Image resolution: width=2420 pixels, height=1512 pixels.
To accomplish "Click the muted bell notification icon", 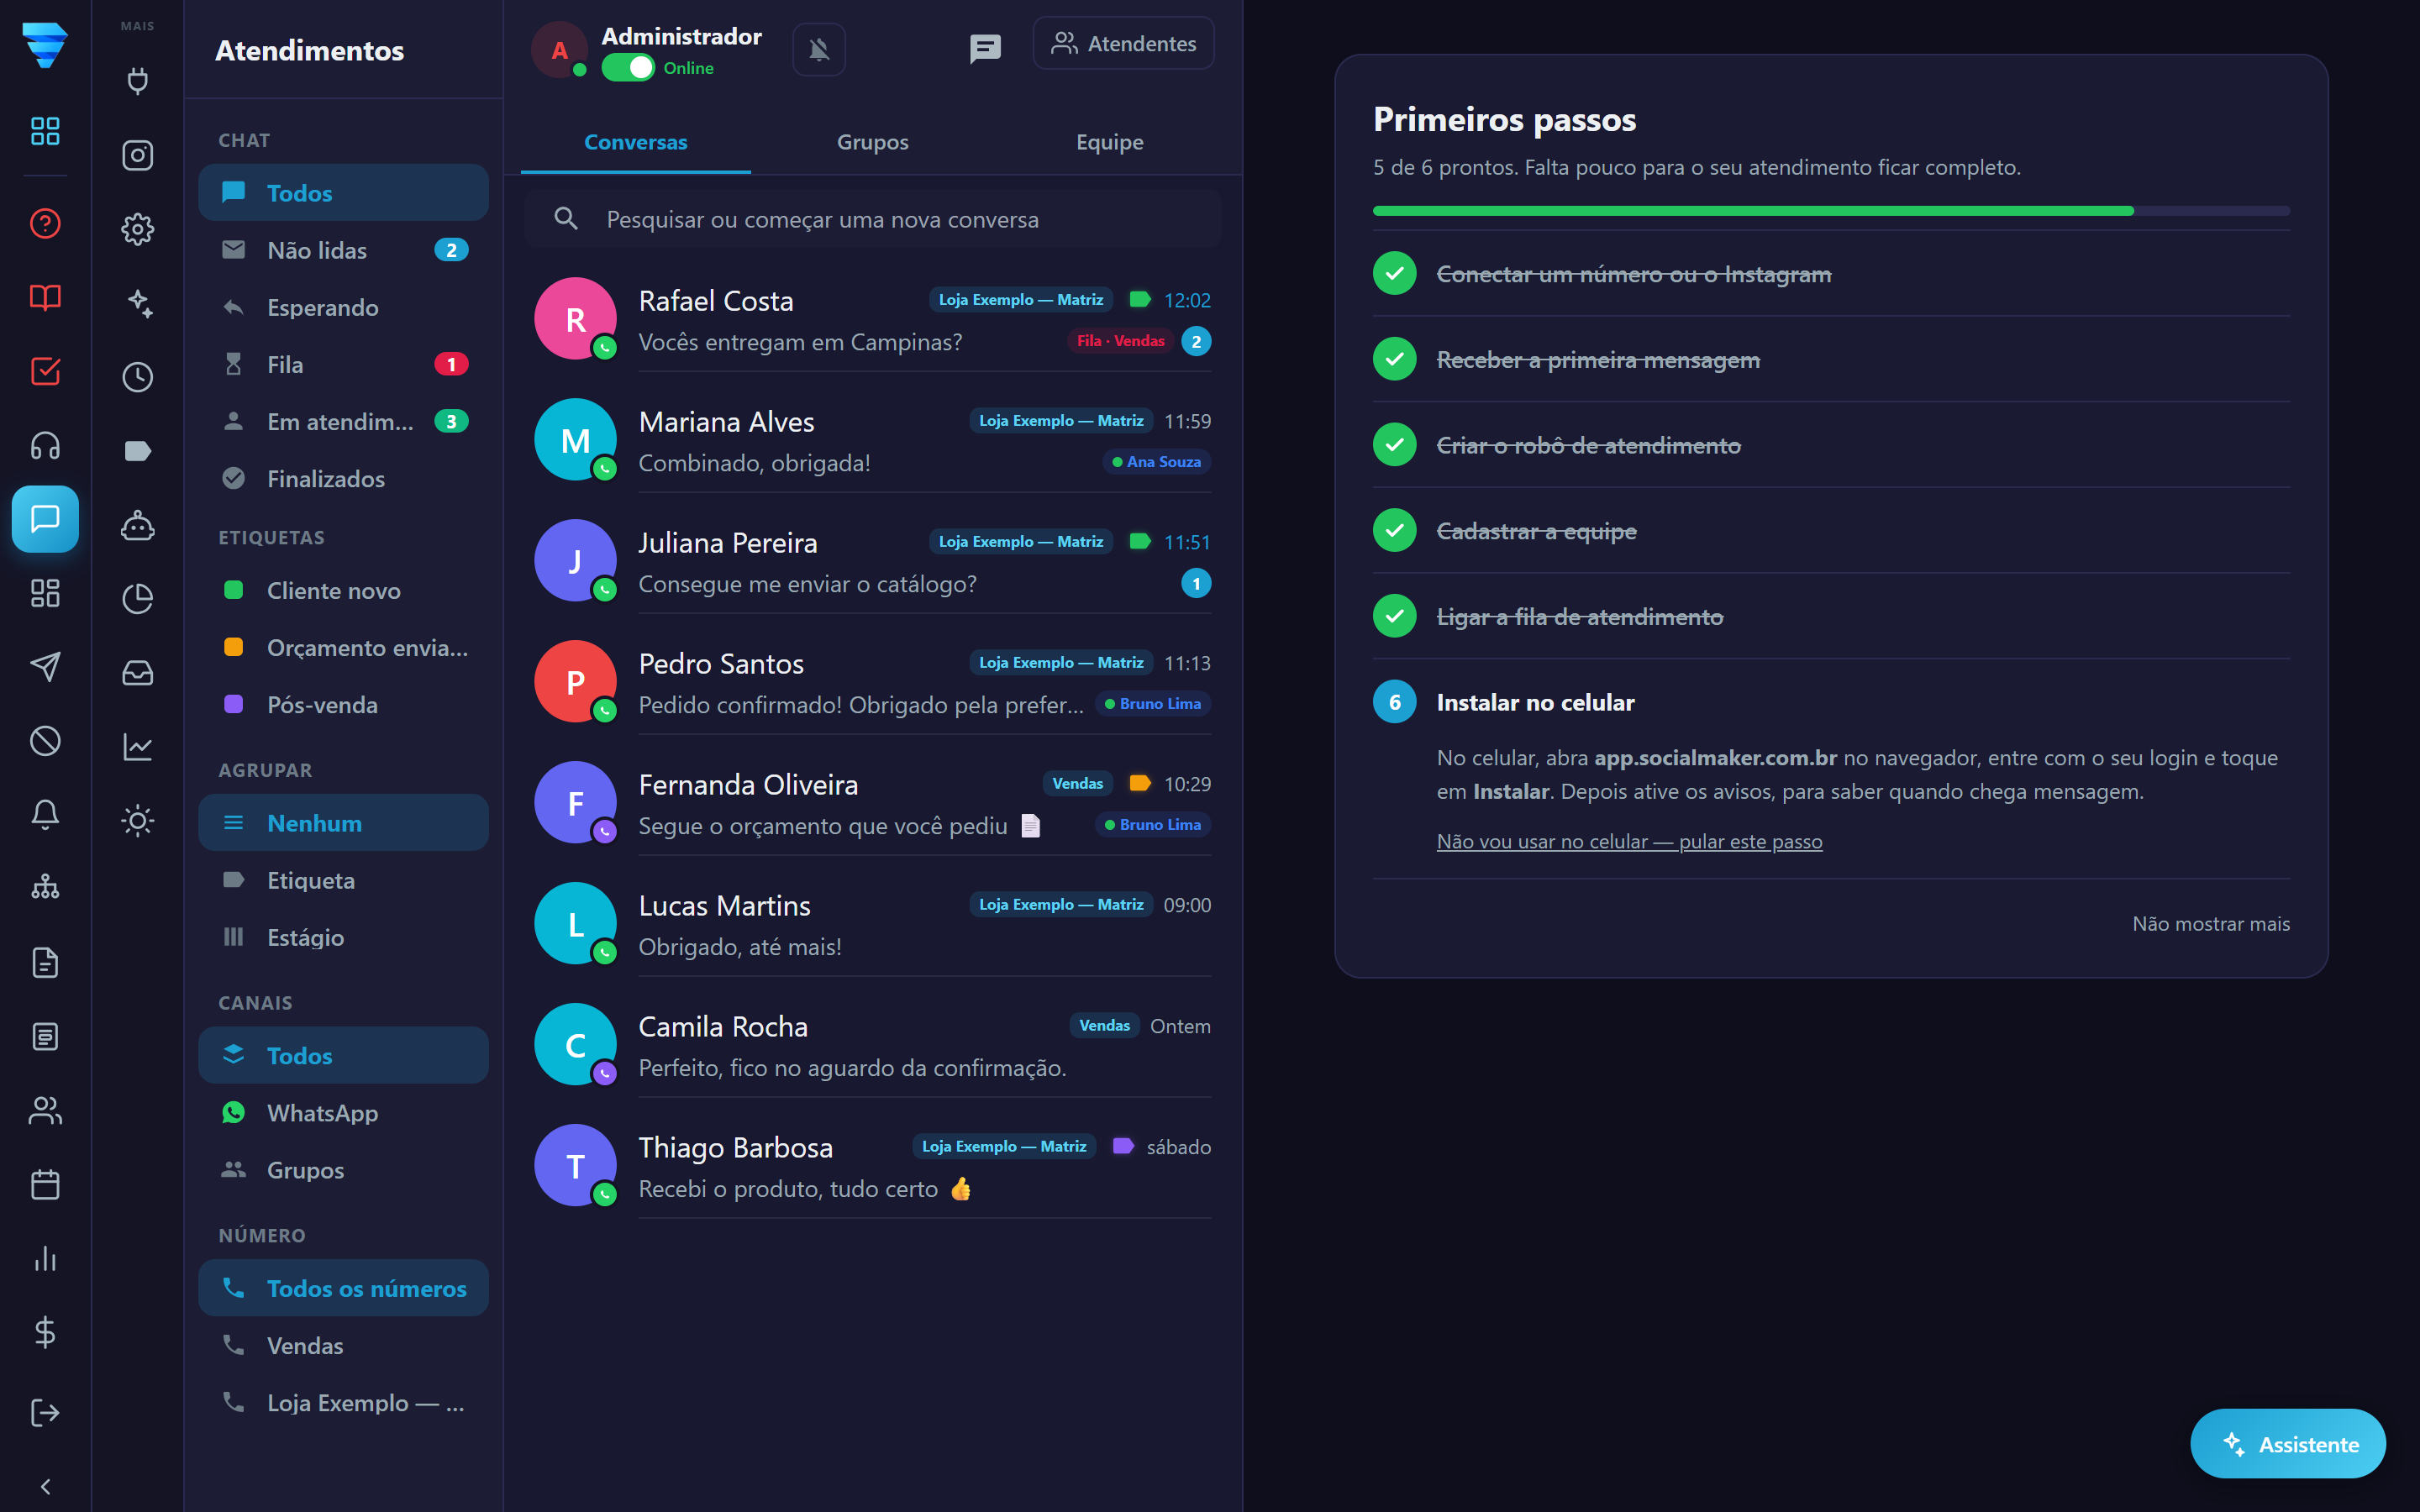I will click(x=819, y=49).
